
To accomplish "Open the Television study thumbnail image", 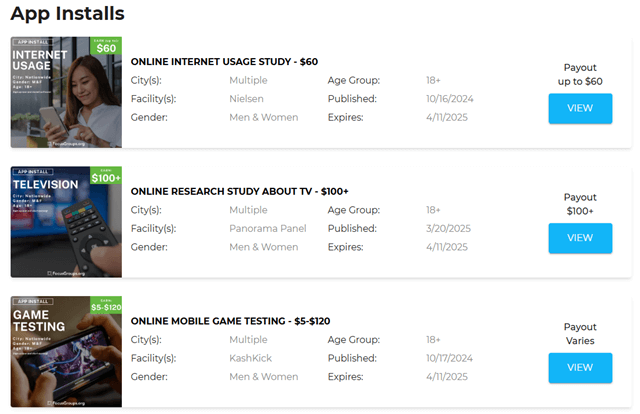I will pos(66,222).
